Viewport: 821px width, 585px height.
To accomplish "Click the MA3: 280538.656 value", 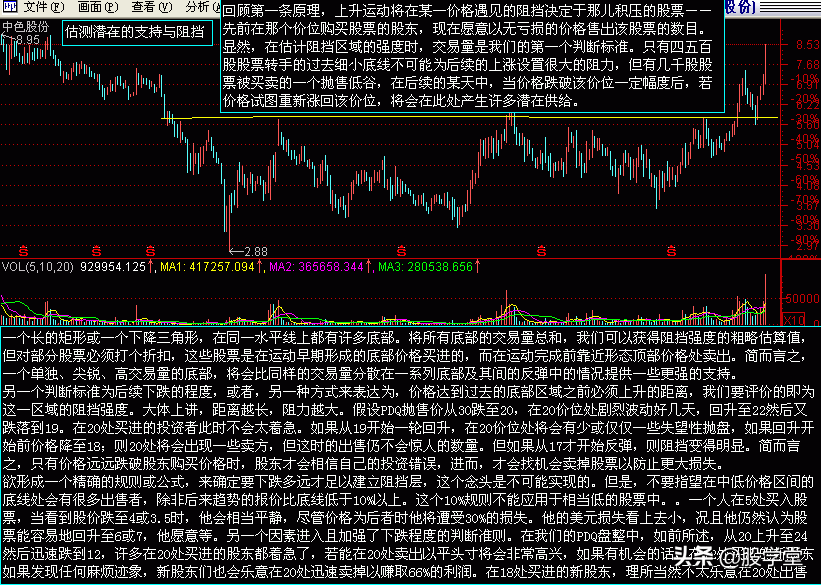I will coord(425,267).
